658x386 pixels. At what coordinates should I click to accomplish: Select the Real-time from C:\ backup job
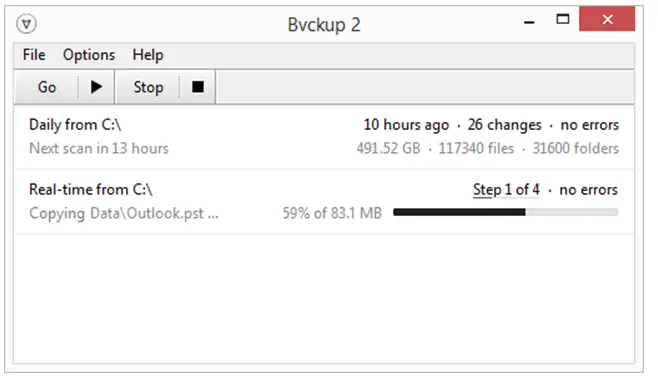tap(324, 202)
